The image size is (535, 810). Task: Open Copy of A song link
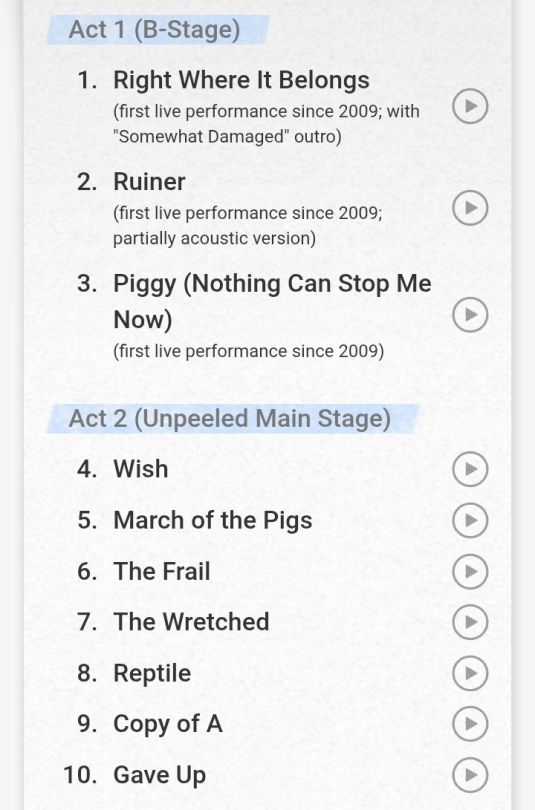168,725
